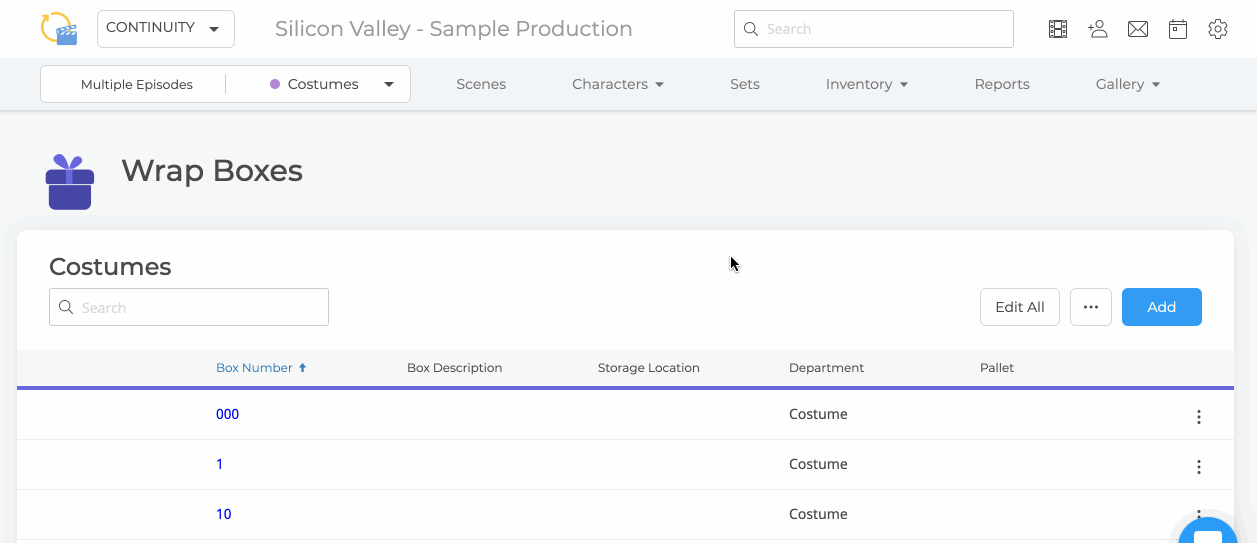Open row options menu for box 1
The image size is (1257, 543).
coord(1199,467)
